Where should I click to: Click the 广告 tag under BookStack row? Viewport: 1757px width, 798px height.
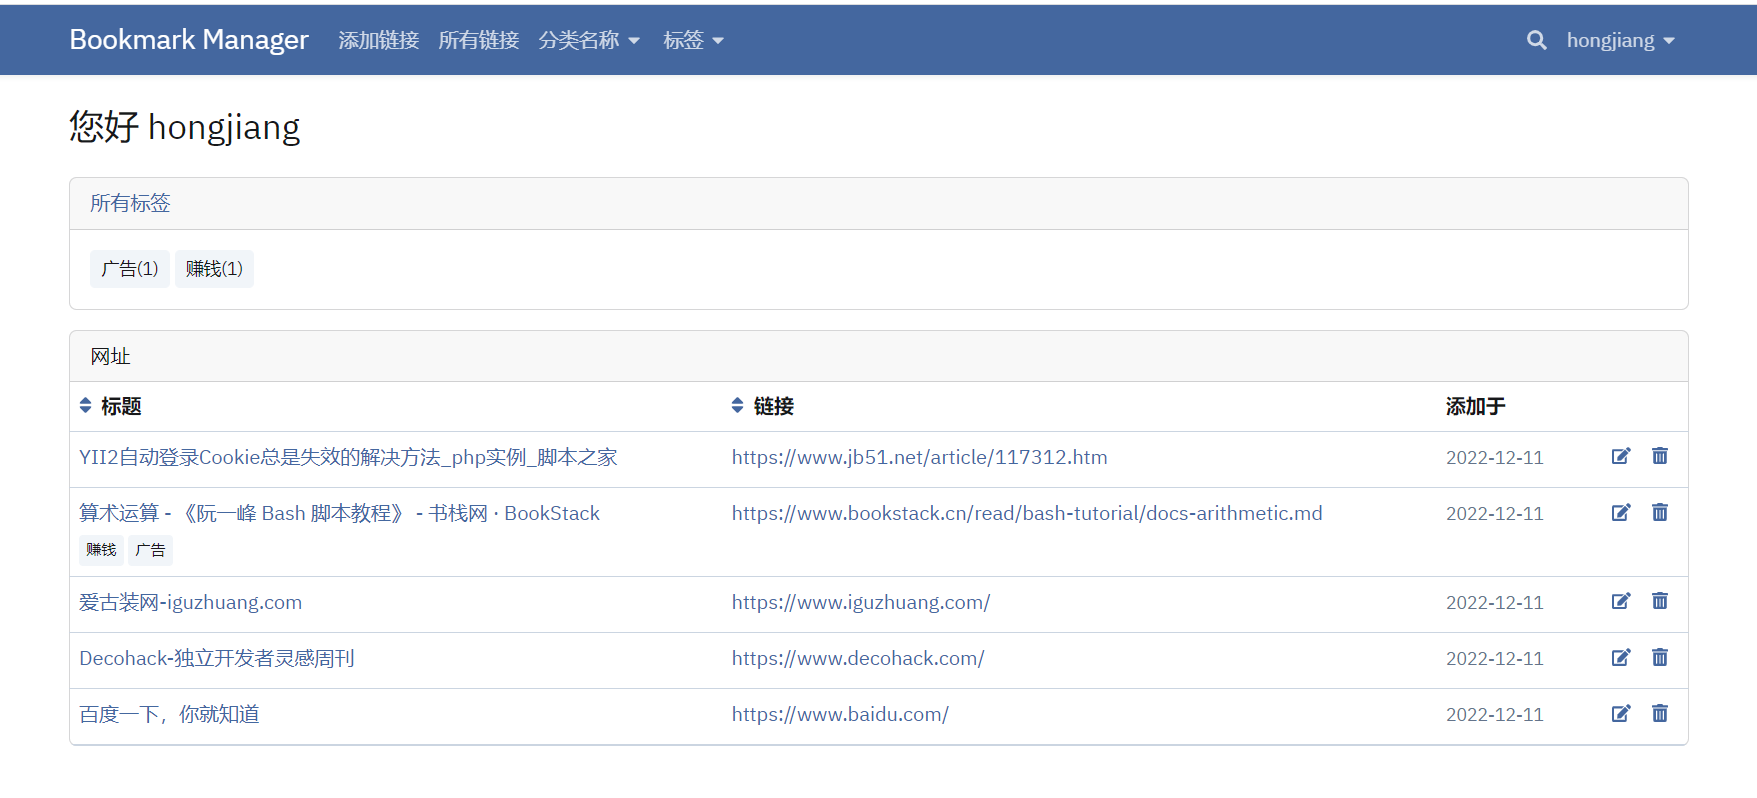(150, 550)
